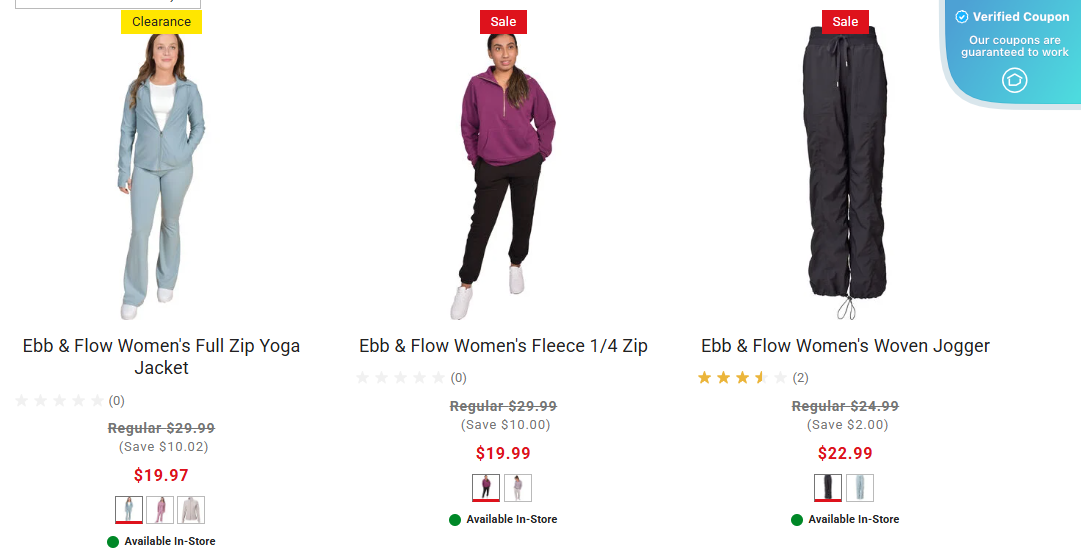Viewport: 1081px width, 550px height.
Task: Select pink color swatch for Yoga Jacket
Action: click(x=160, y=510)
